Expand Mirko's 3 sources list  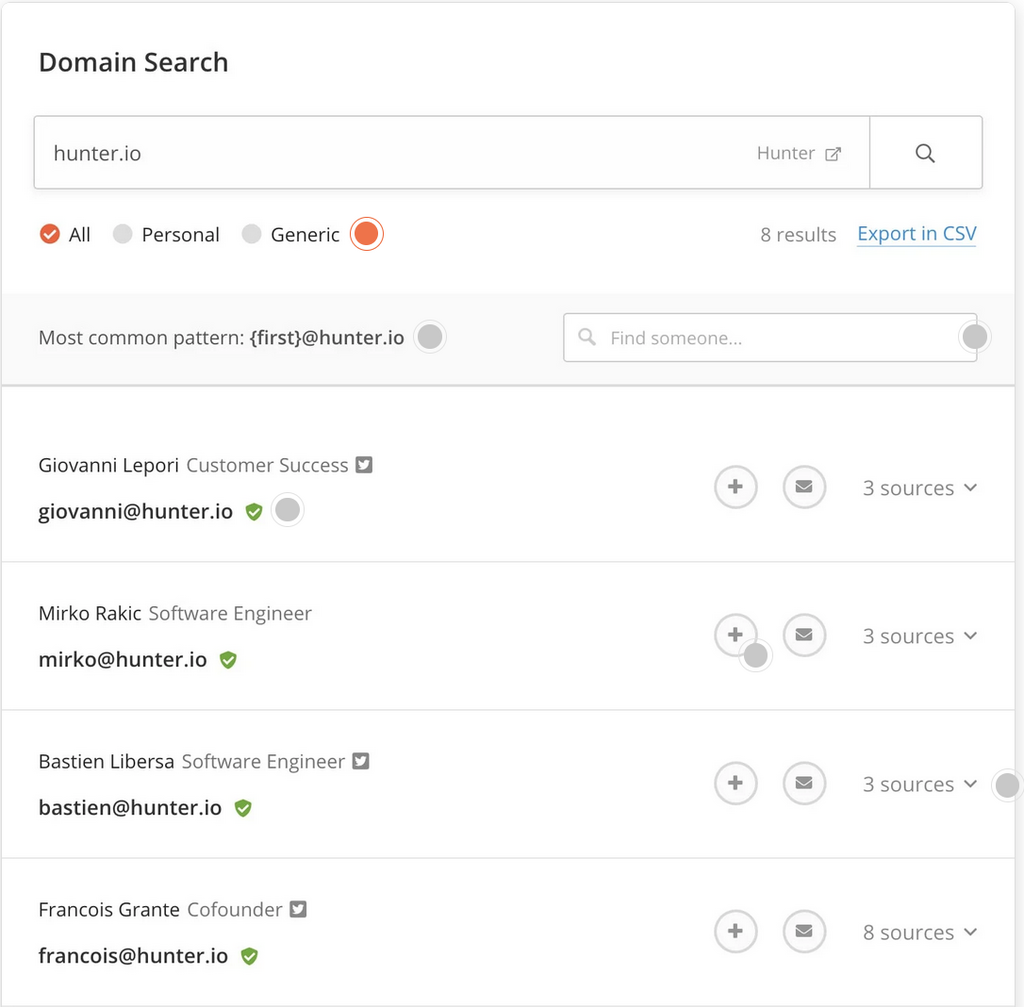pyautogui.click(x=919, y=636)
